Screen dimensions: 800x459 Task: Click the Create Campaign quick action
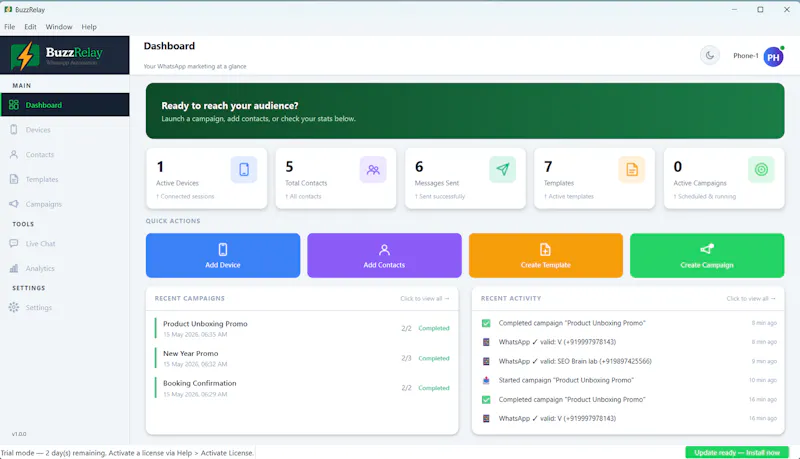707,256
